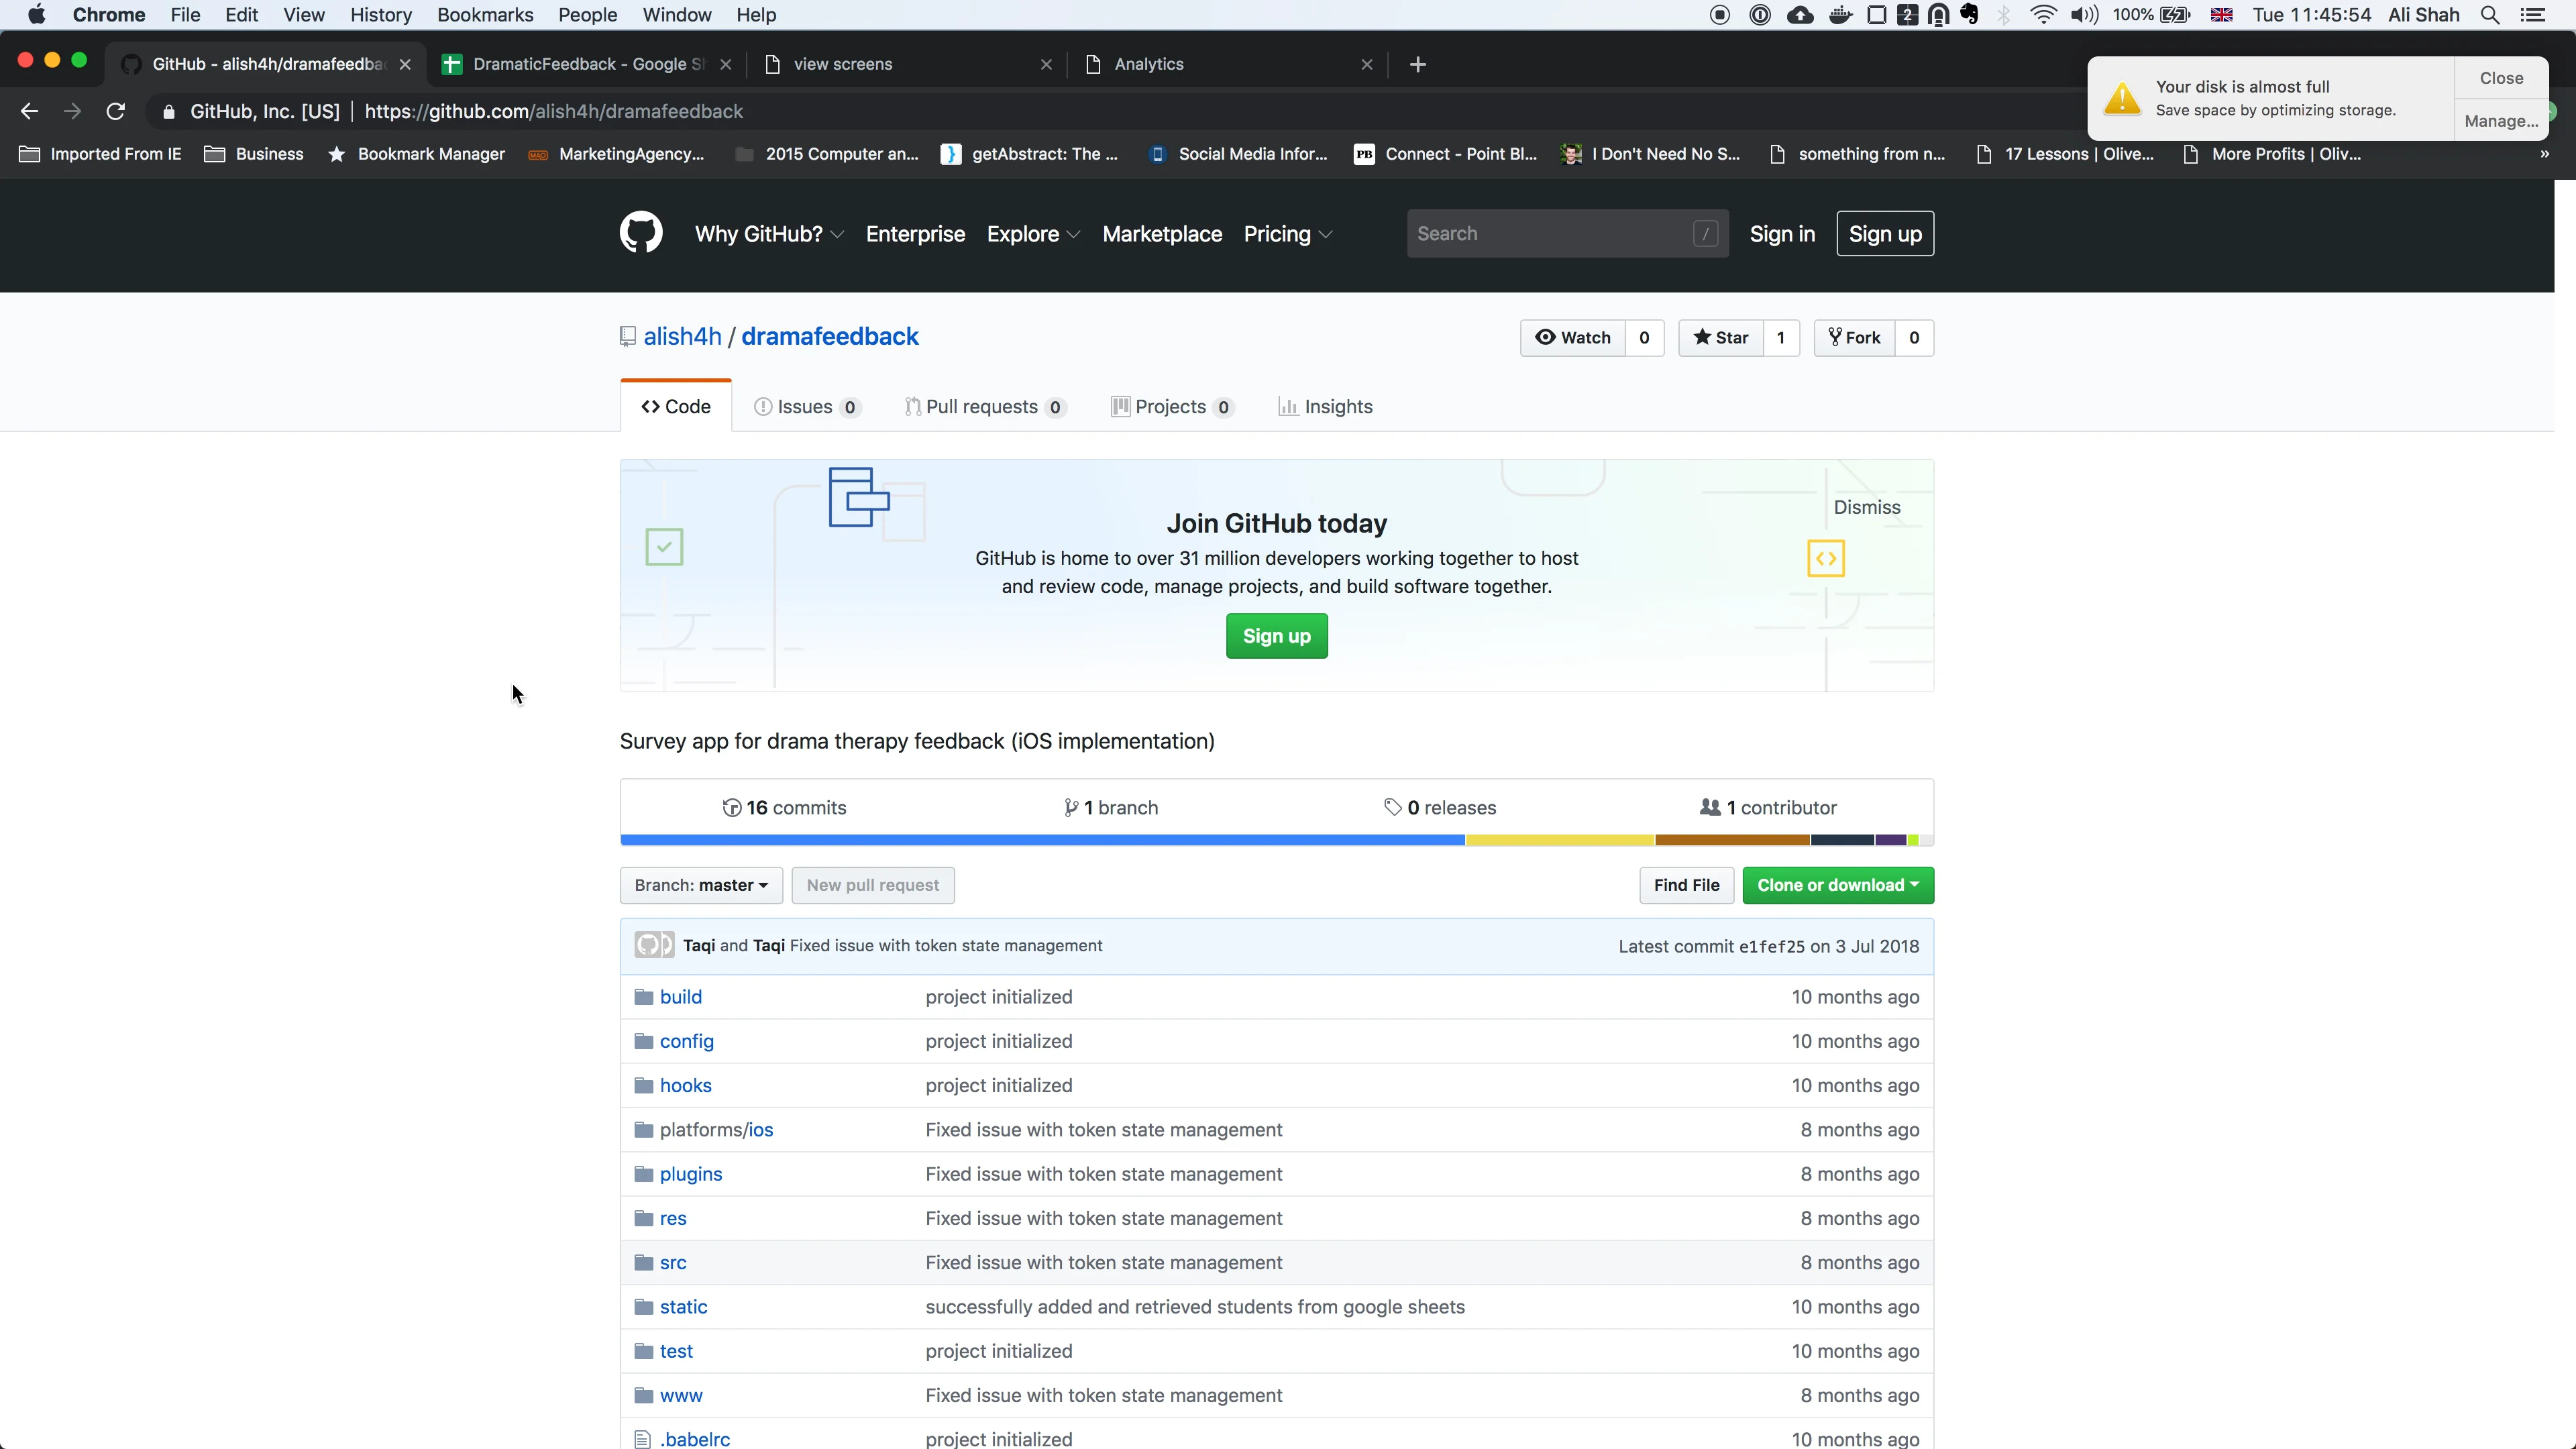Open the alish4h user profile link

click(x=682, y=336)
